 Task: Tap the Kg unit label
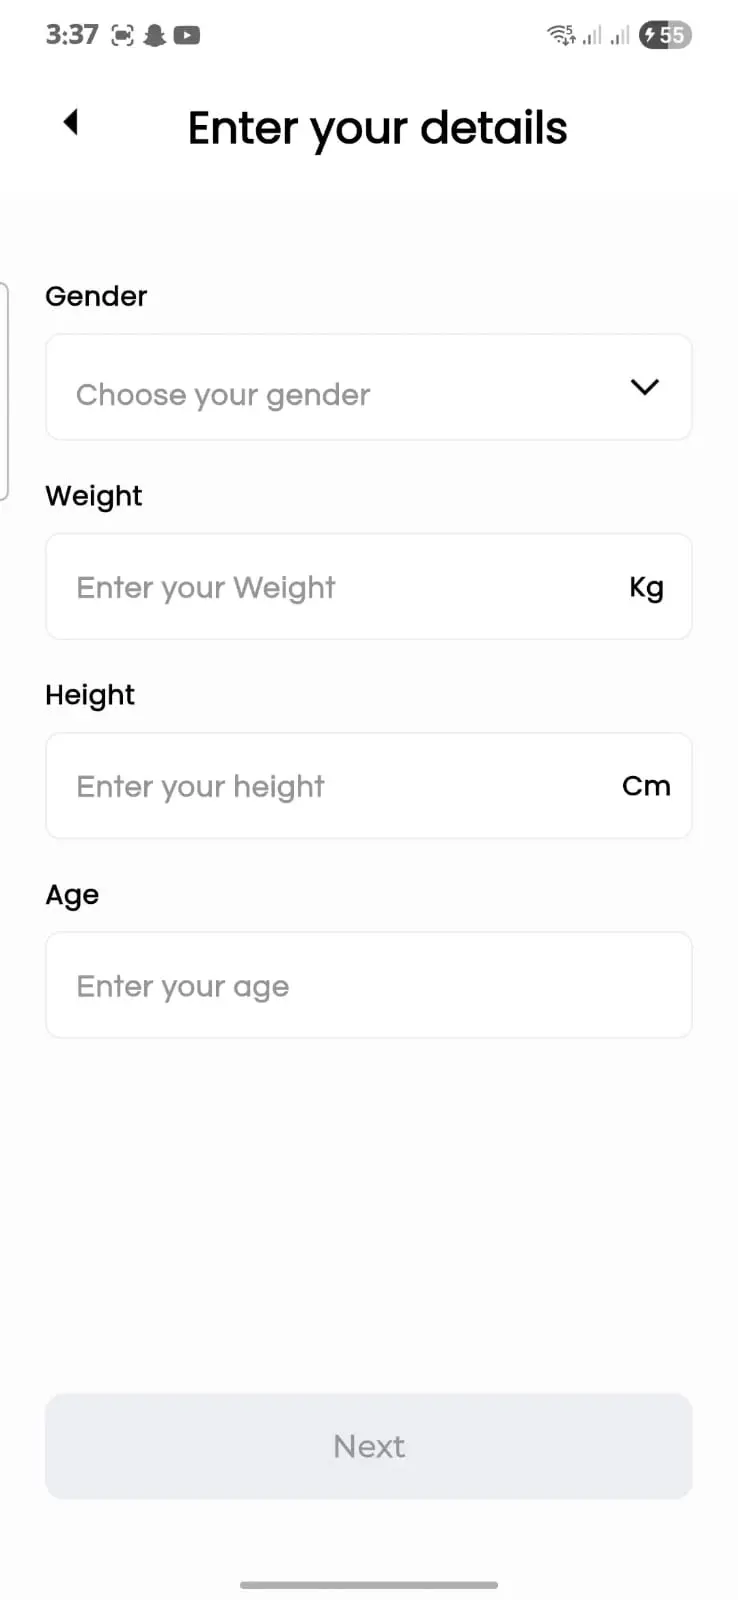(x=646, y=587)
